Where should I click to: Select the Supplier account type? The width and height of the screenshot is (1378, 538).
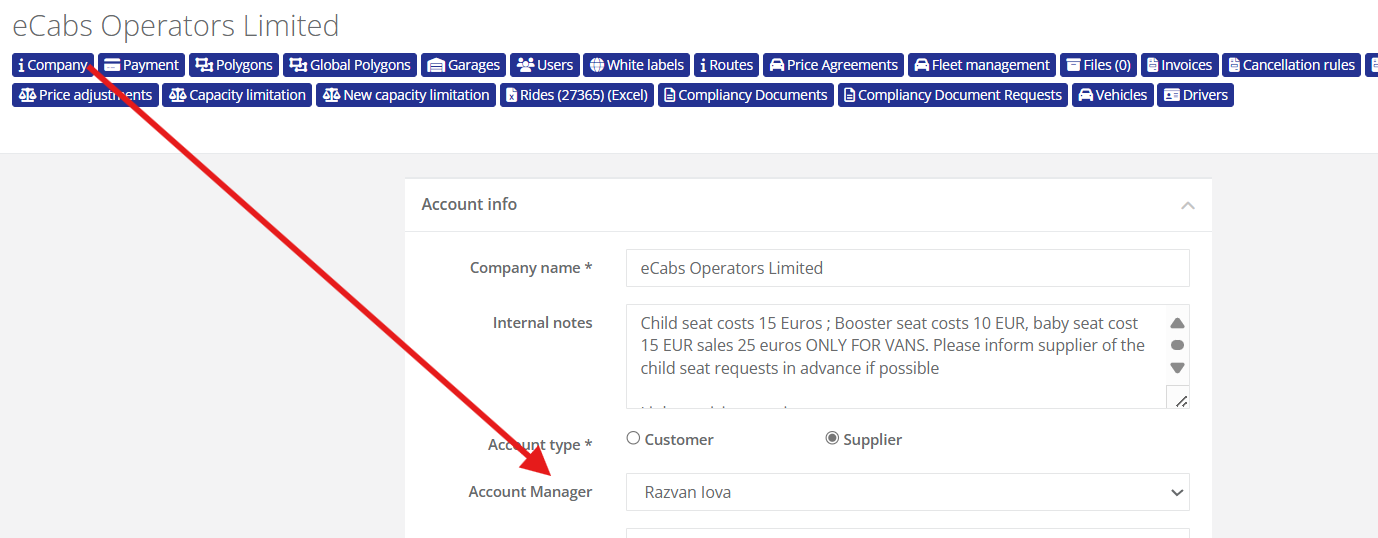click(832, 439)
